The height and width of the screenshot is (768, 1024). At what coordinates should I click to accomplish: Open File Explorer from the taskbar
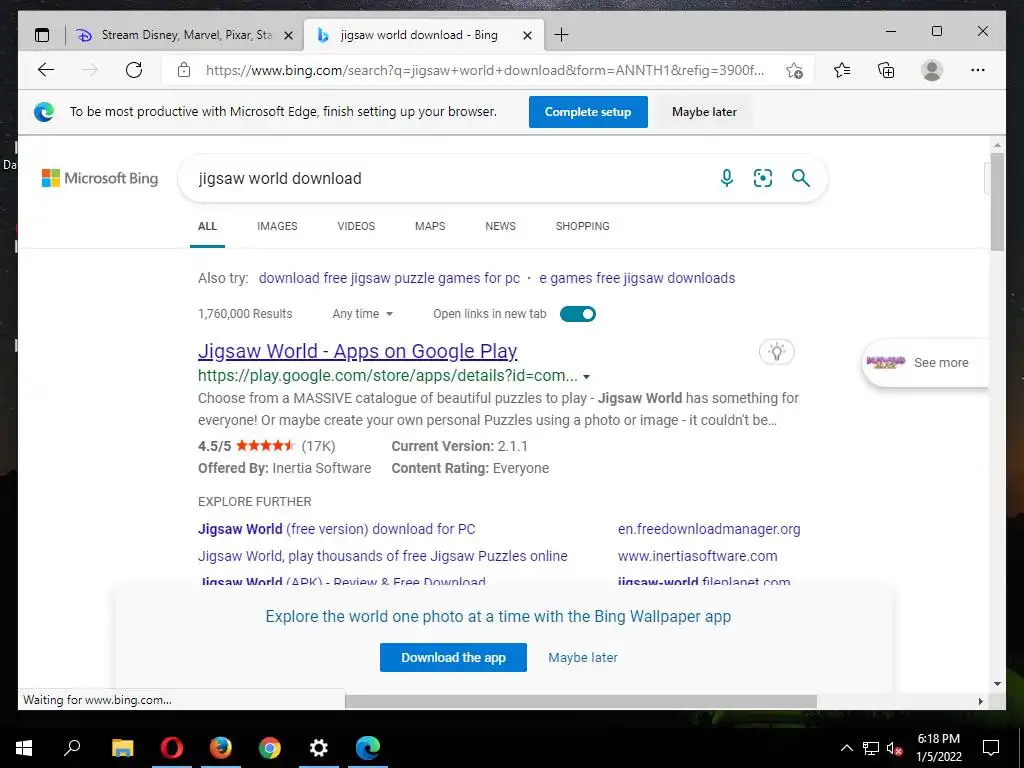pyautogui.click(x=123, y=748)
